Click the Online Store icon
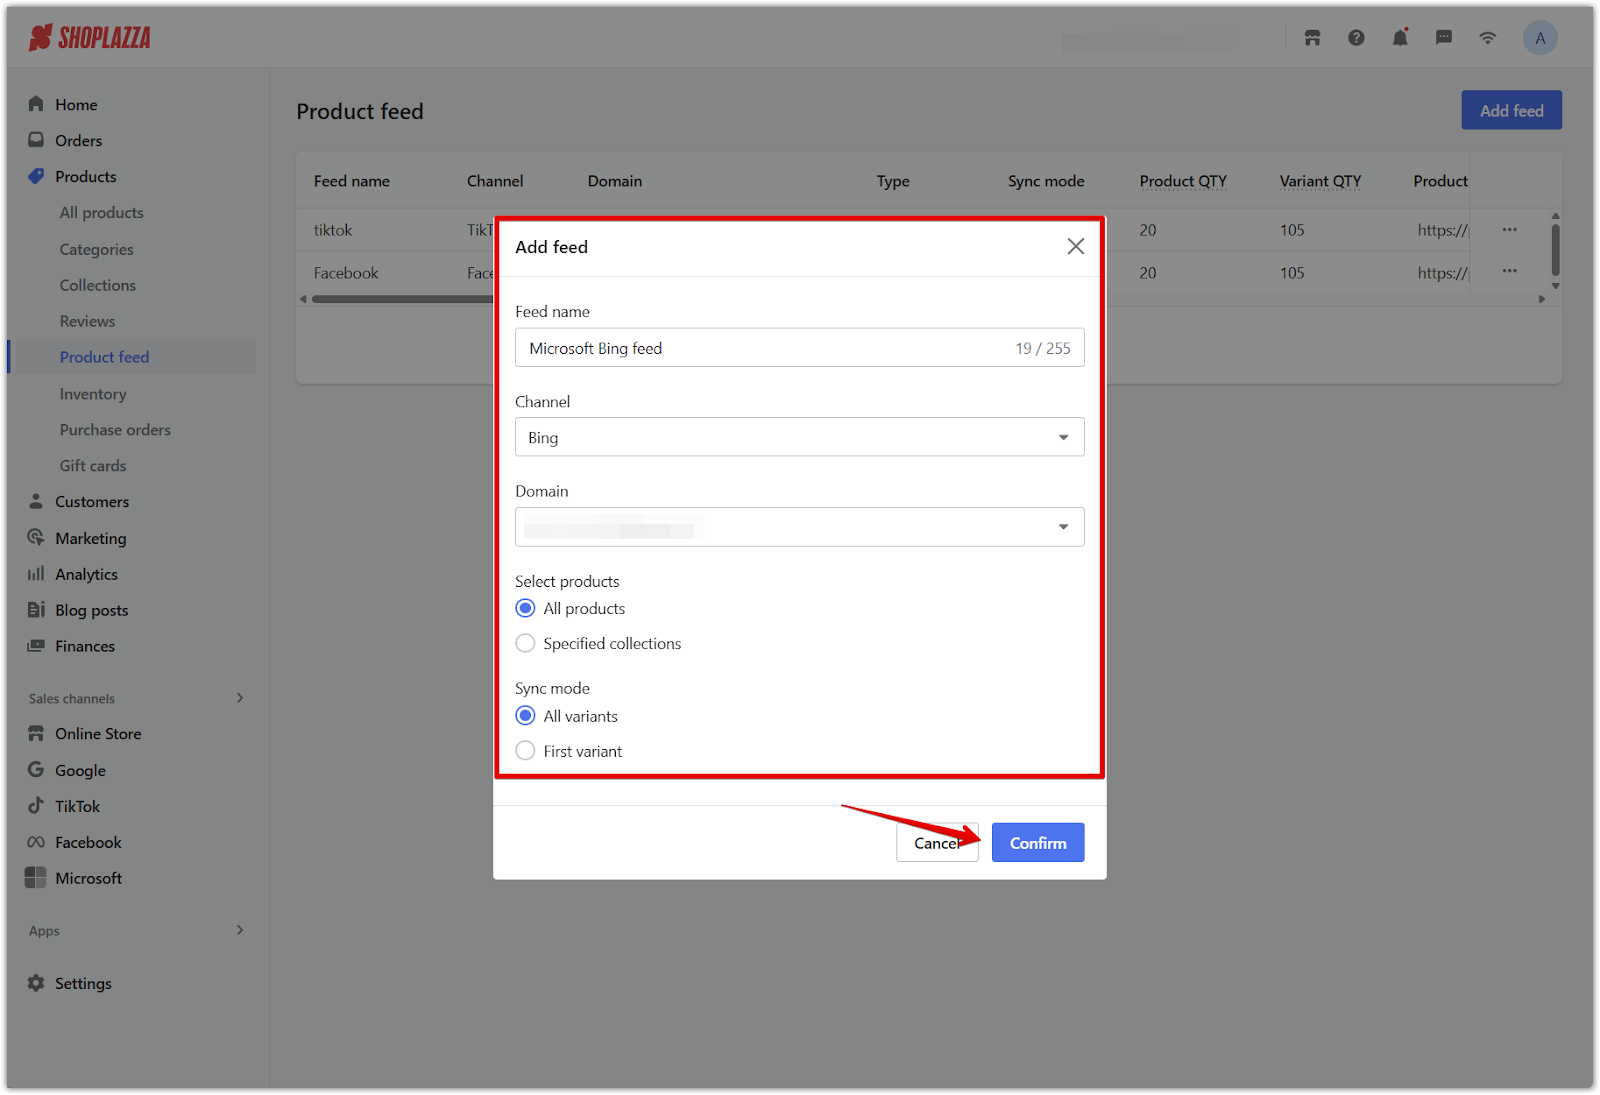1600x1095 pixels. 36,733
